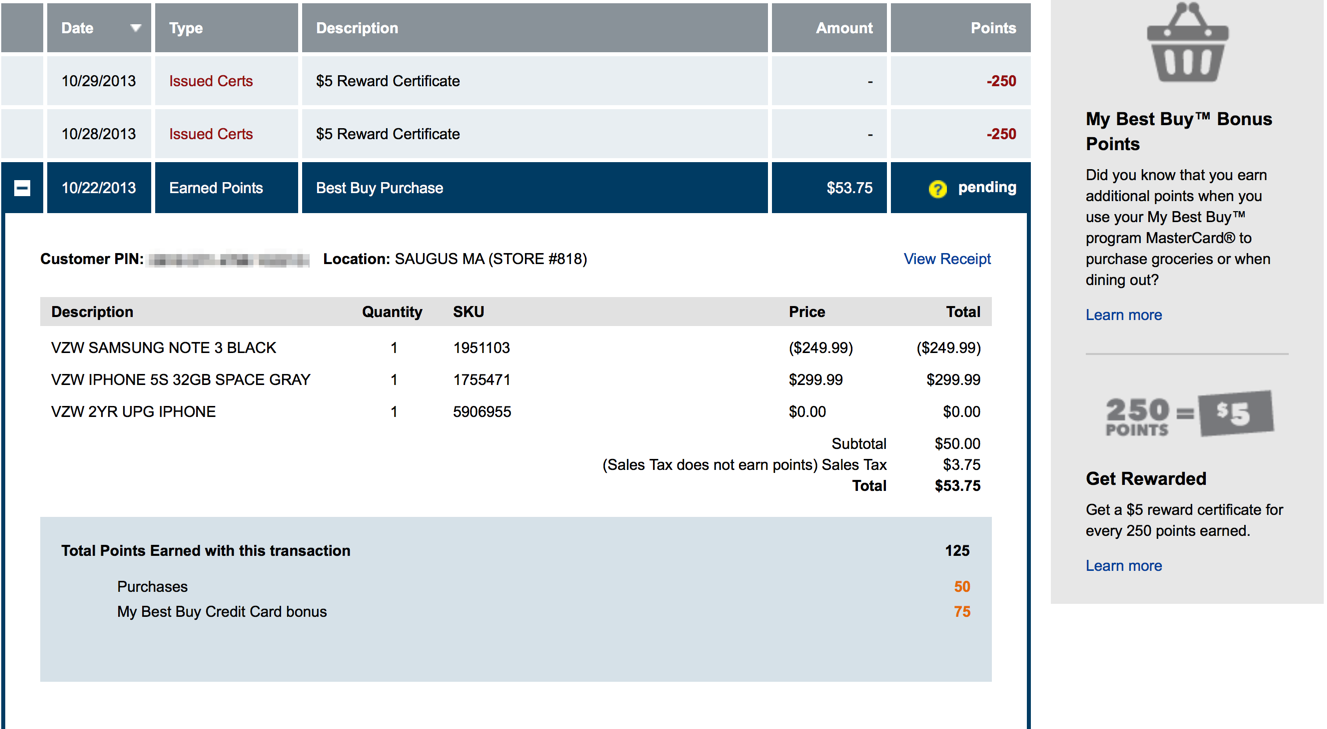The width and height of the screenshot is (1327, 729).
Task: Select Issued Certs in the 10/29/2013 row
Action: click(211, 81)
